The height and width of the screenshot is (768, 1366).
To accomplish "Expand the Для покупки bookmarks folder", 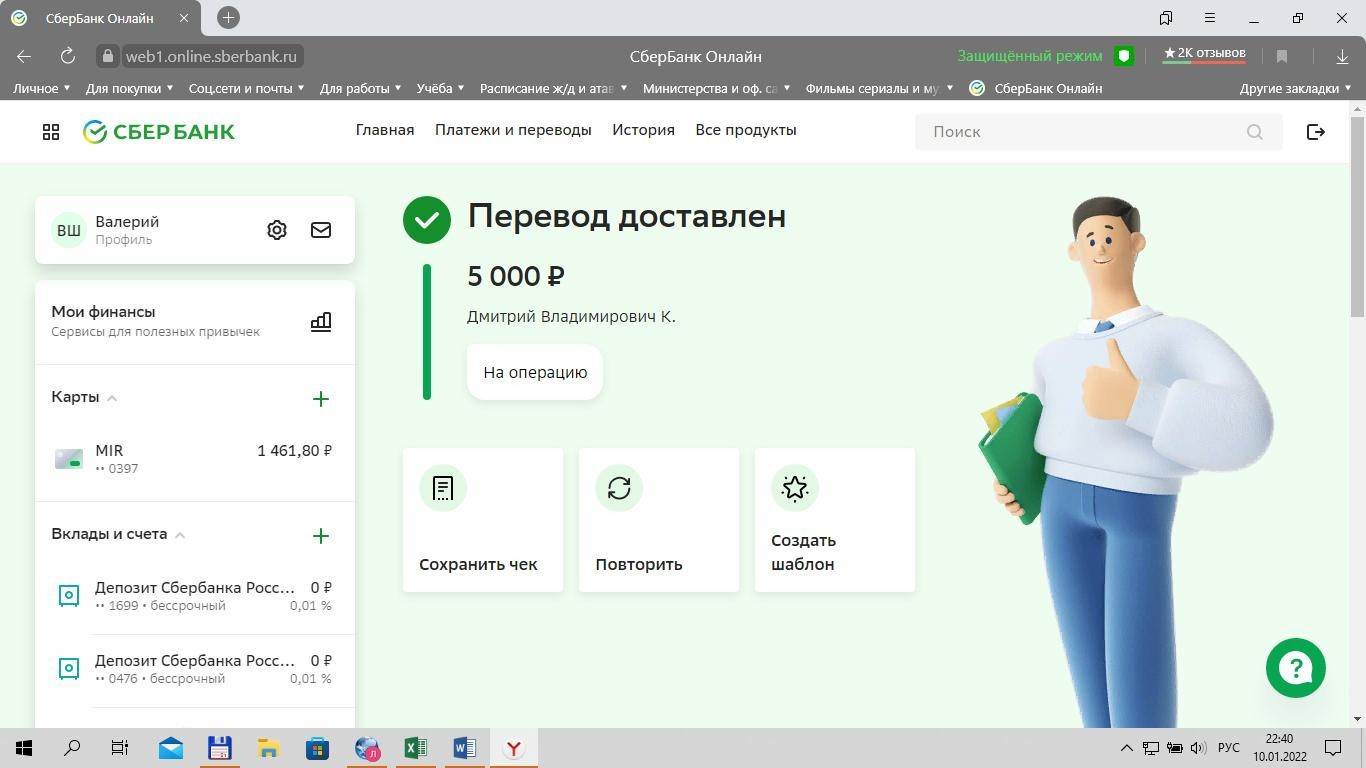I will [x=129, y=88].
